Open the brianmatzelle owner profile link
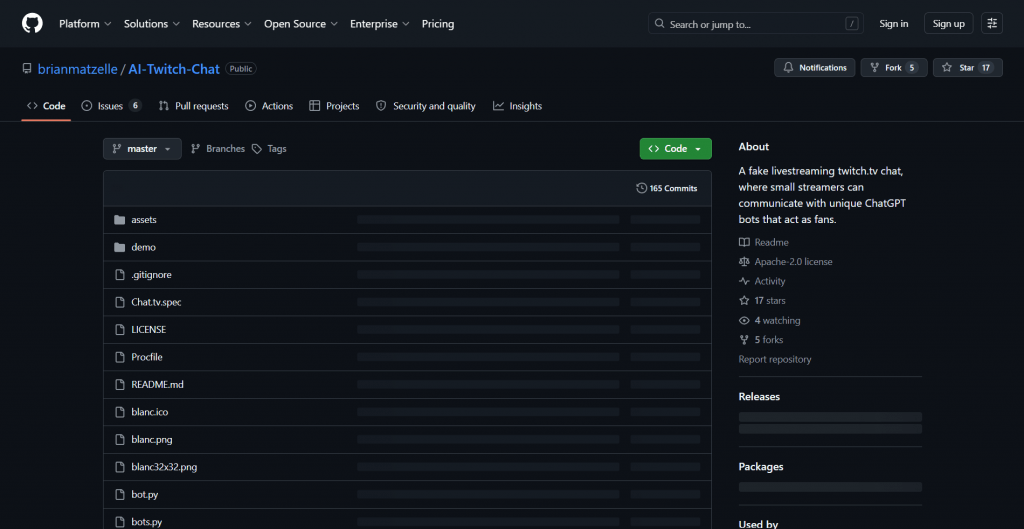1024x529 pixels. pyautogui.click(x=78, y=69)
